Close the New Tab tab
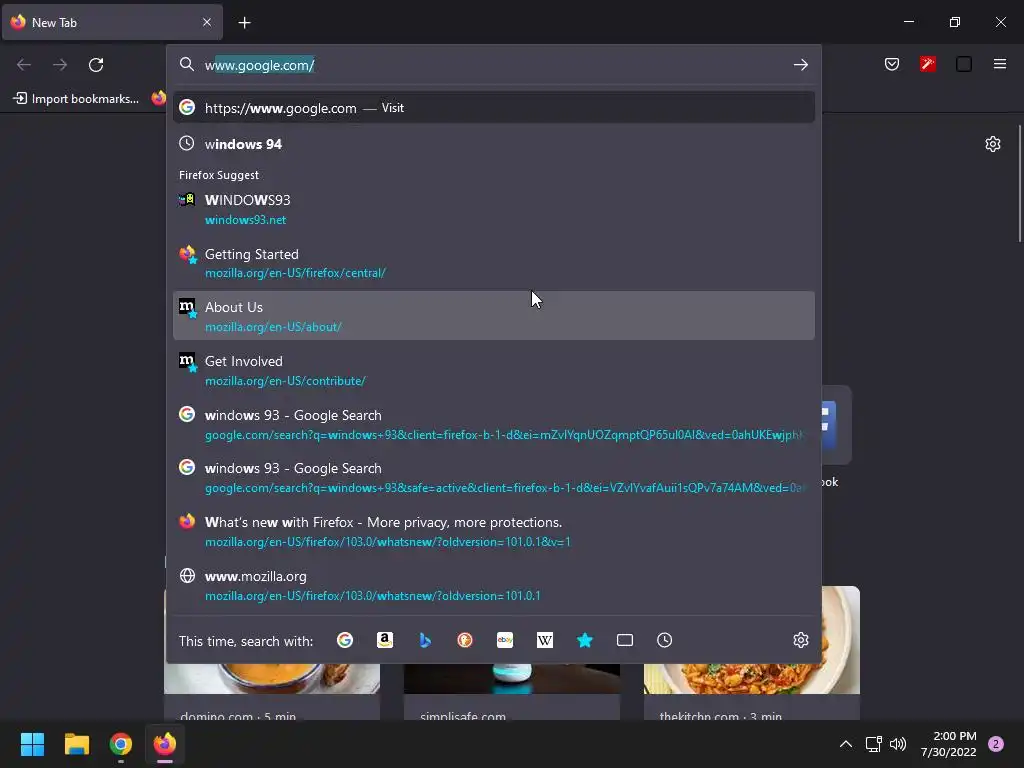Image resolution: width=1024 pixels, height=768 pixels. coord(207,22)
